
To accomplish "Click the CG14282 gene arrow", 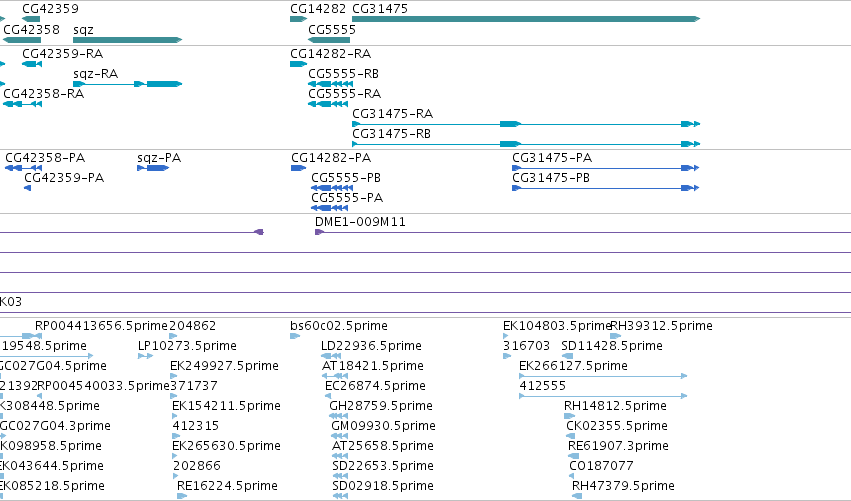I will tap(299, 19).
